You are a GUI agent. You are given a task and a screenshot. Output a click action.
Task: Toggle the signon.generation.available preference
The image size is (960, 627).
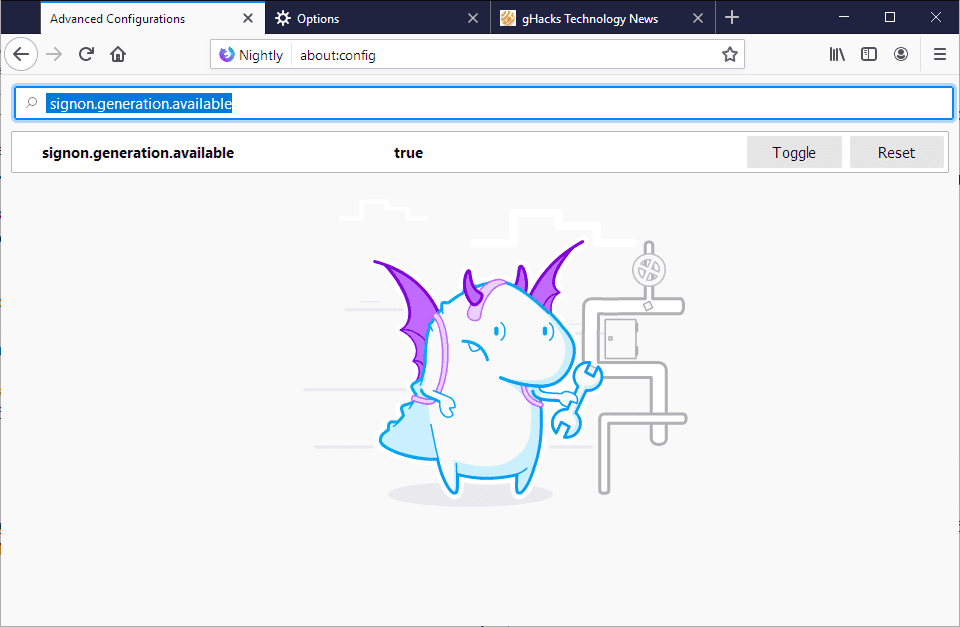point(794,152)
